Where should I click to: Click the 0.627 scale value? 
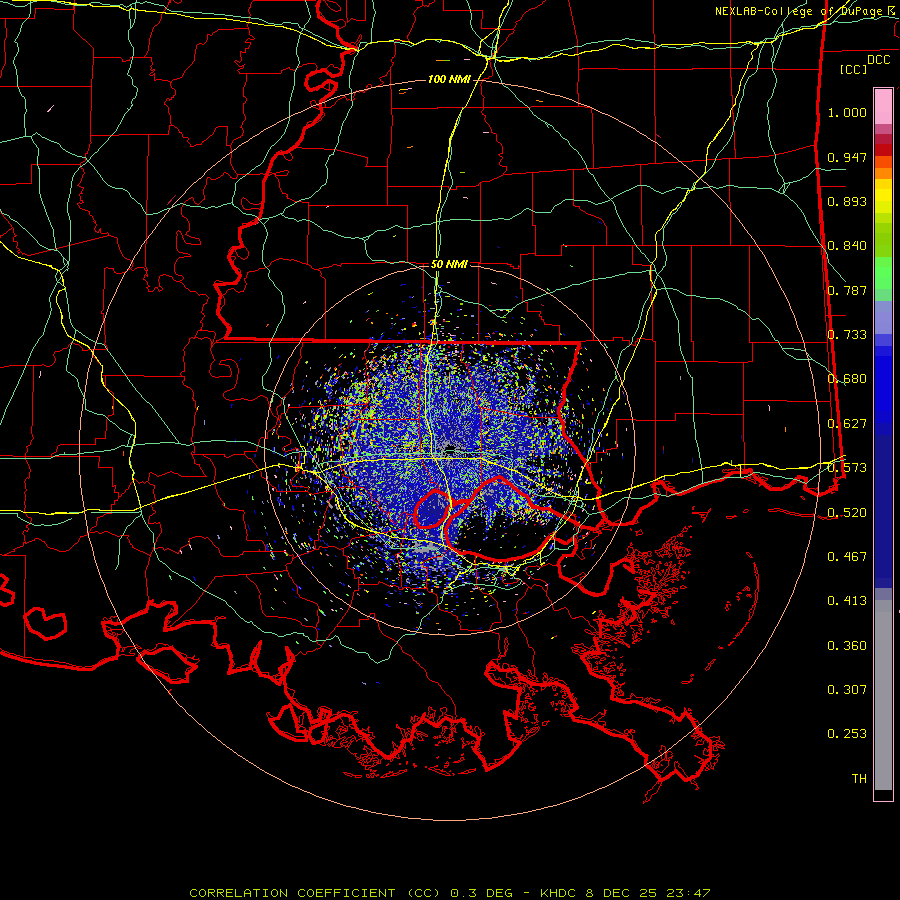coord(847,424)
